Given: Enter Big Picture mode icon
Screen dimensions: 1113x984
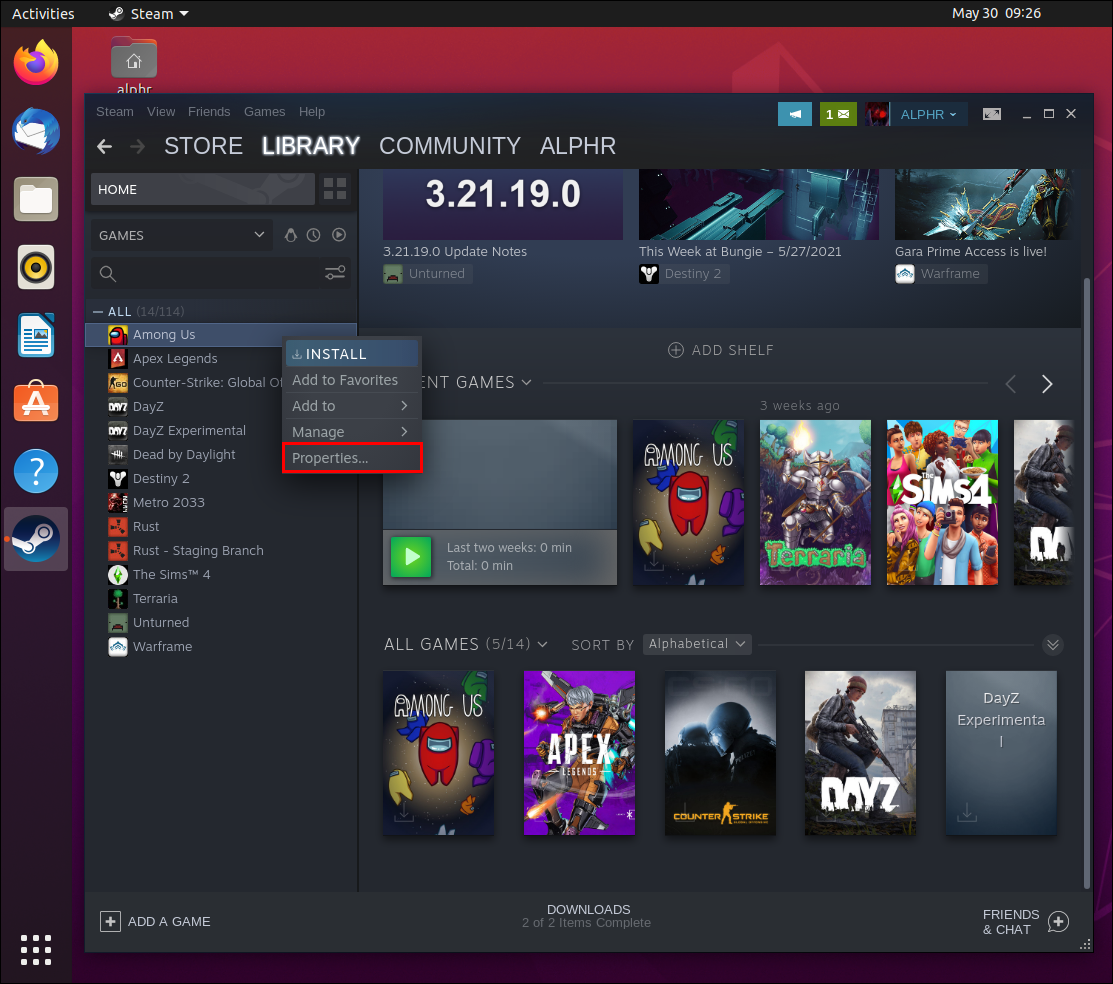Looking at the screenshot, I should (x=992, y=114).
